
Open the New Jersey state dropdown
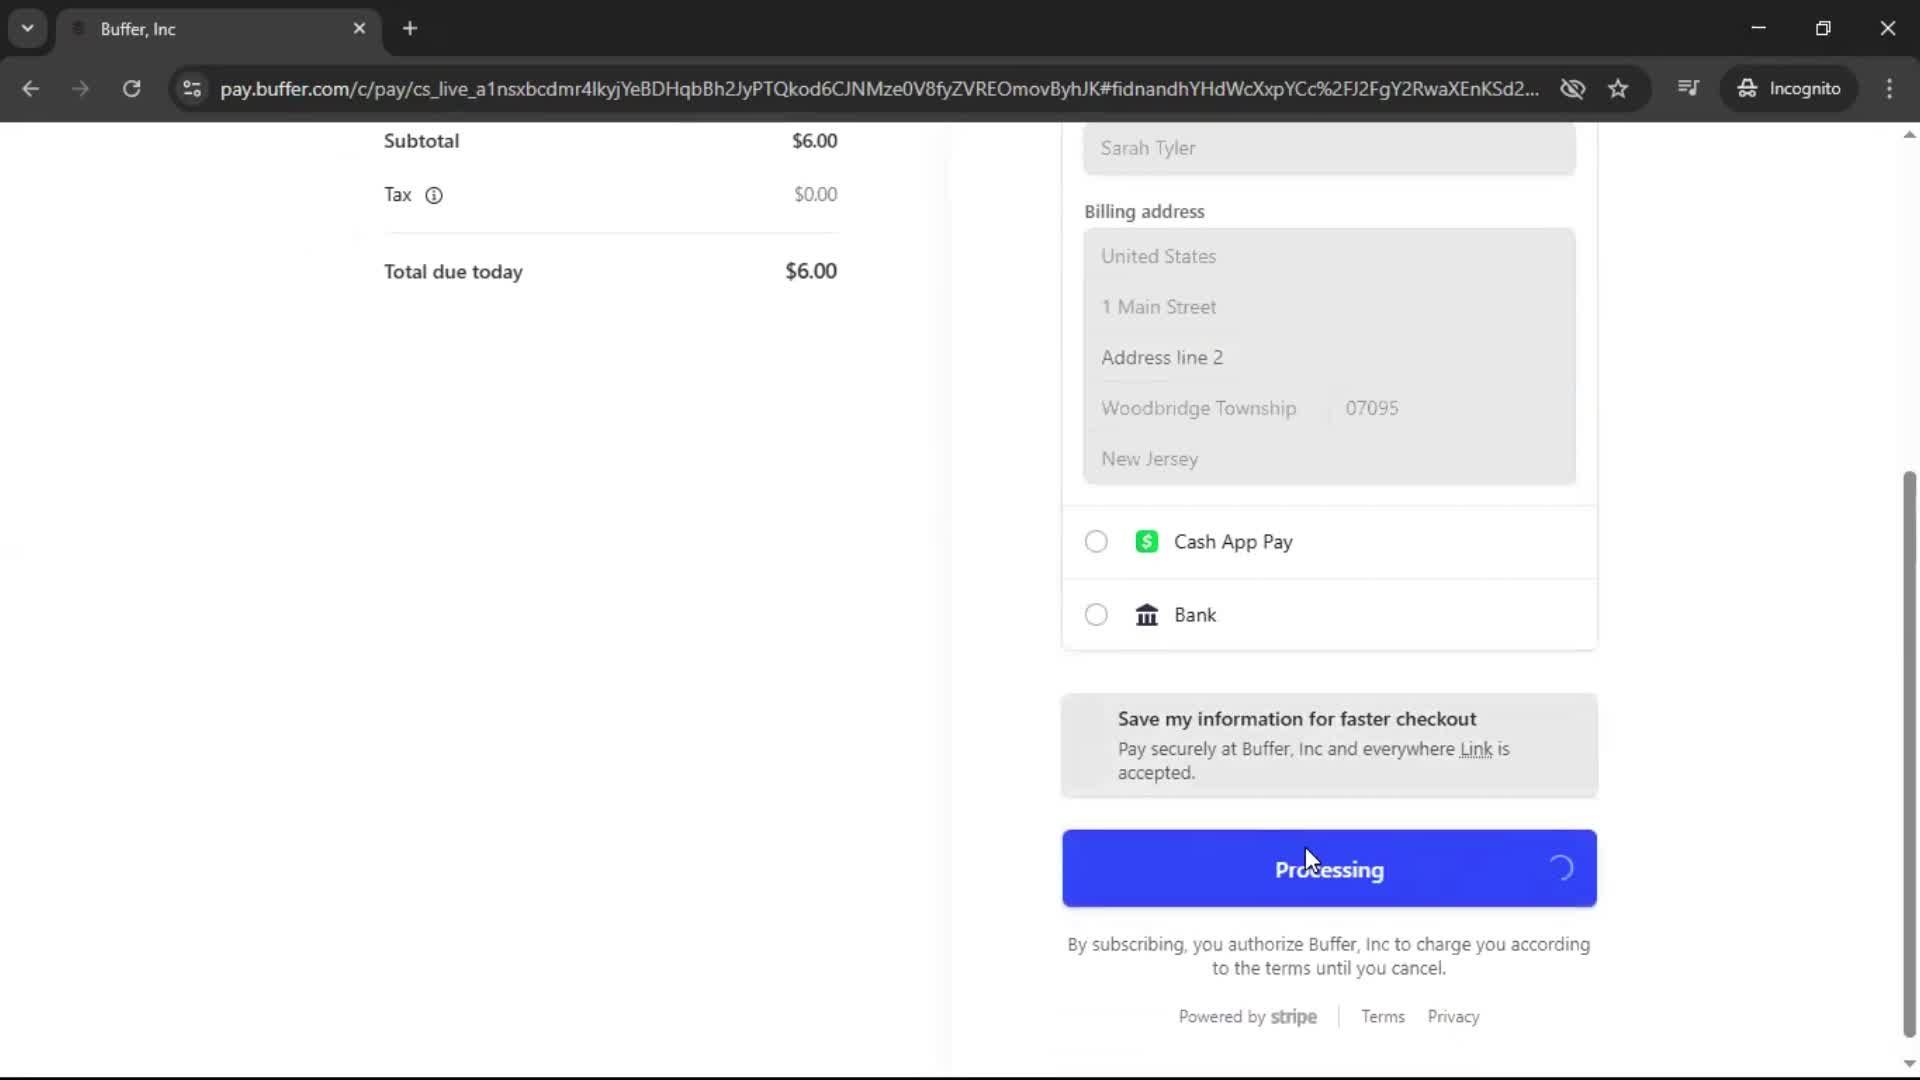[x=1328, y=459]
